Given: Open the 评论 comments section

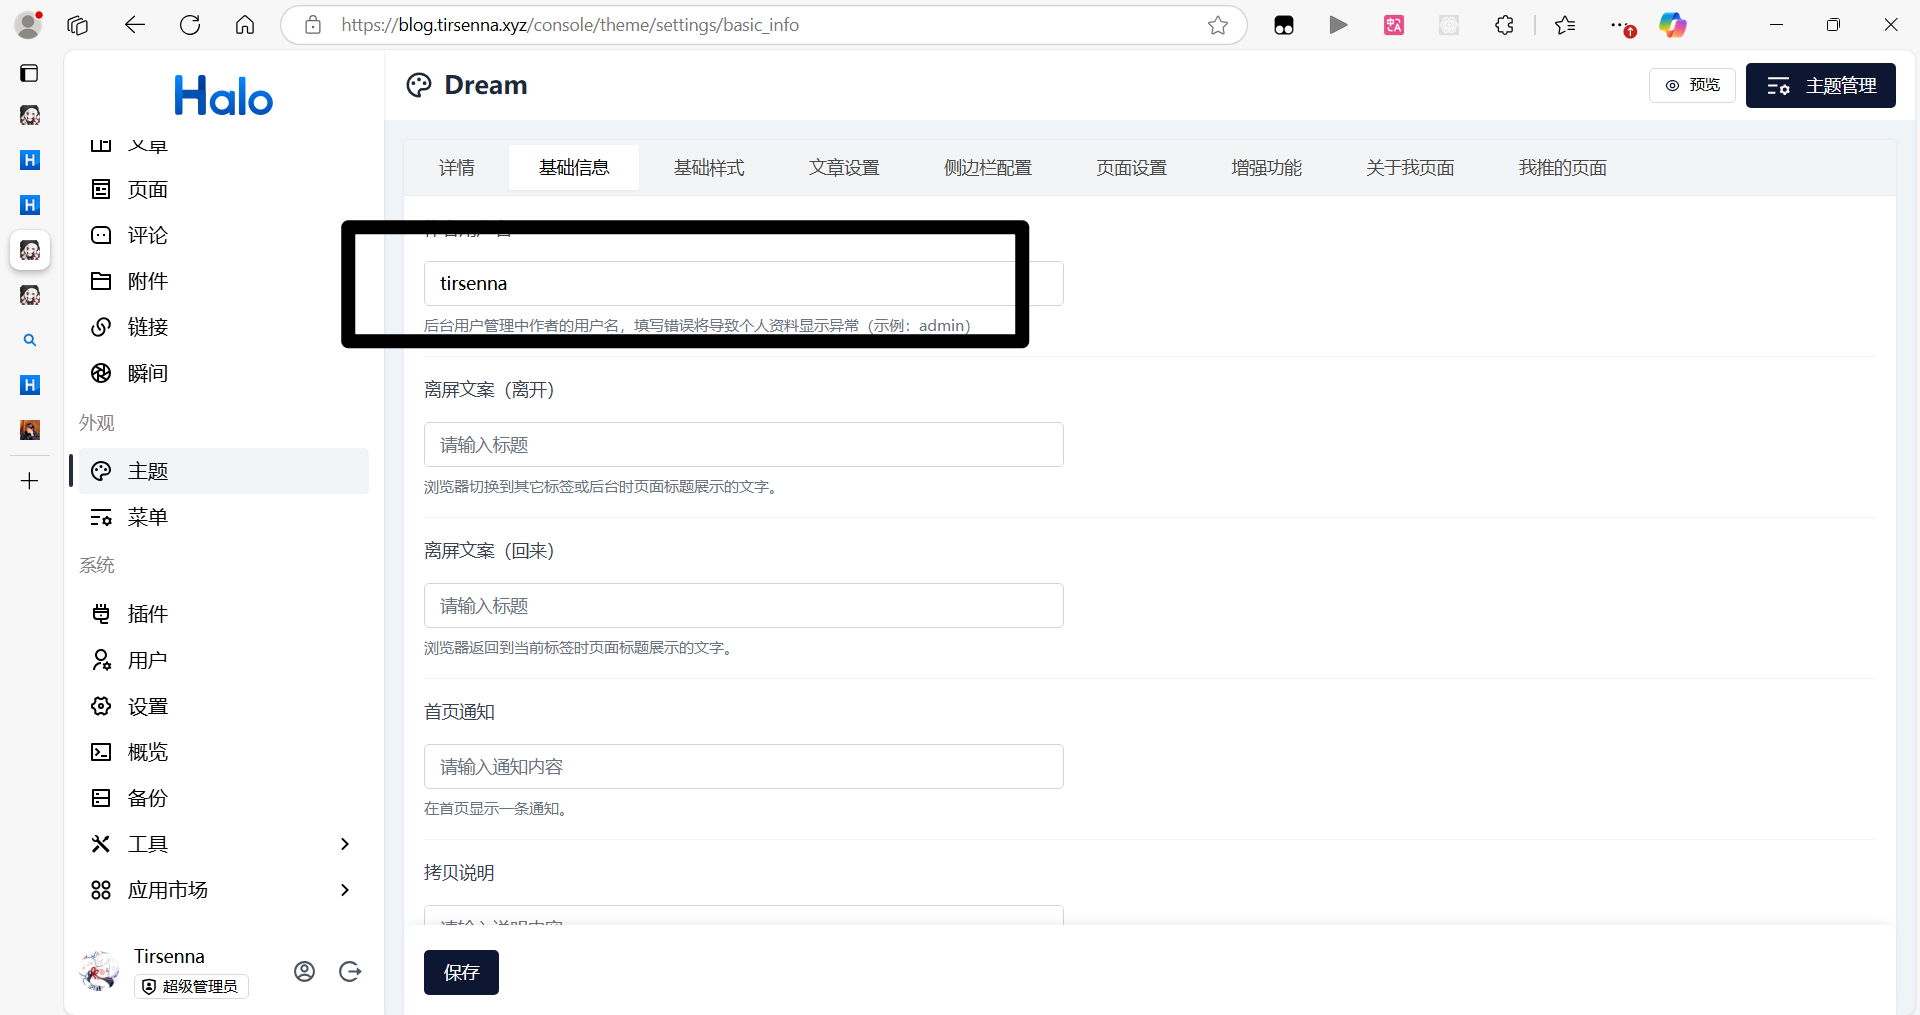Looking at the screenshot, I should [147, 235].
